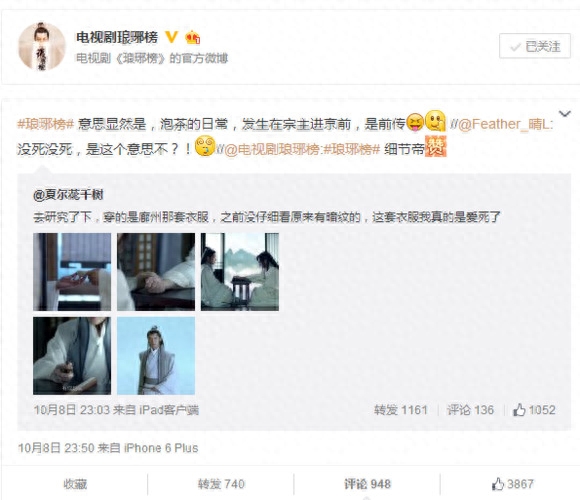Click the dizzy swirl-eyed emoji
Image resolution: width=580 pixels, height=500 pixels.
[x=205, y=146]
